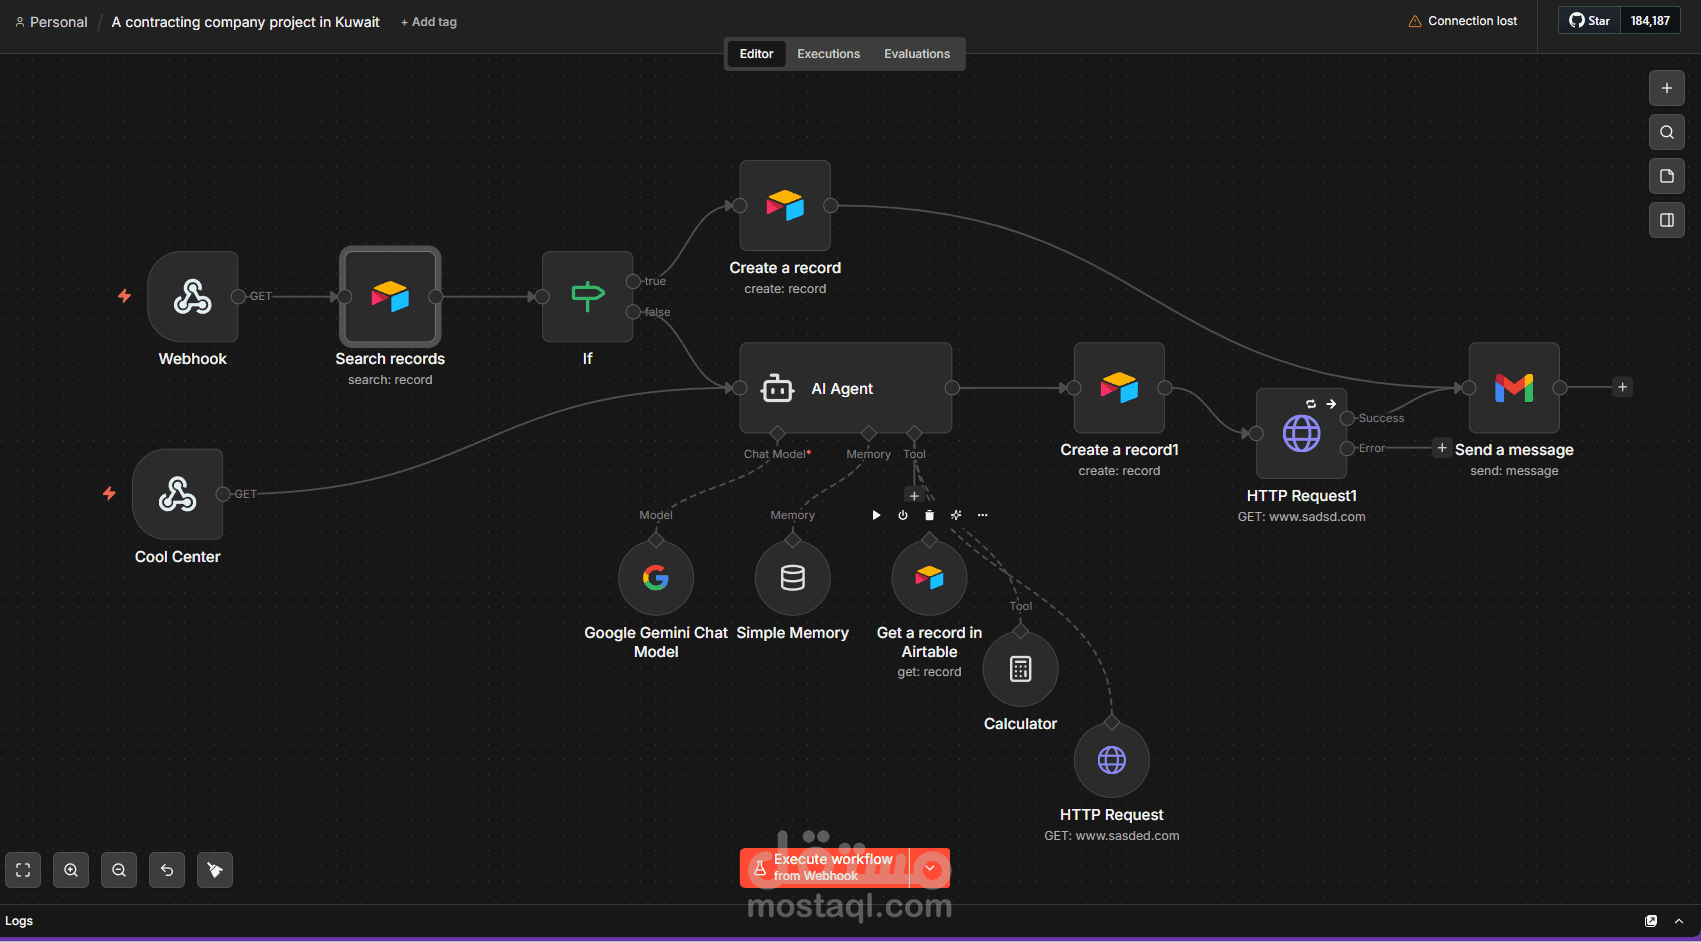Select the If condition node
The image size is (1701, 943).
pyautogui.click(x=587, y=296)
